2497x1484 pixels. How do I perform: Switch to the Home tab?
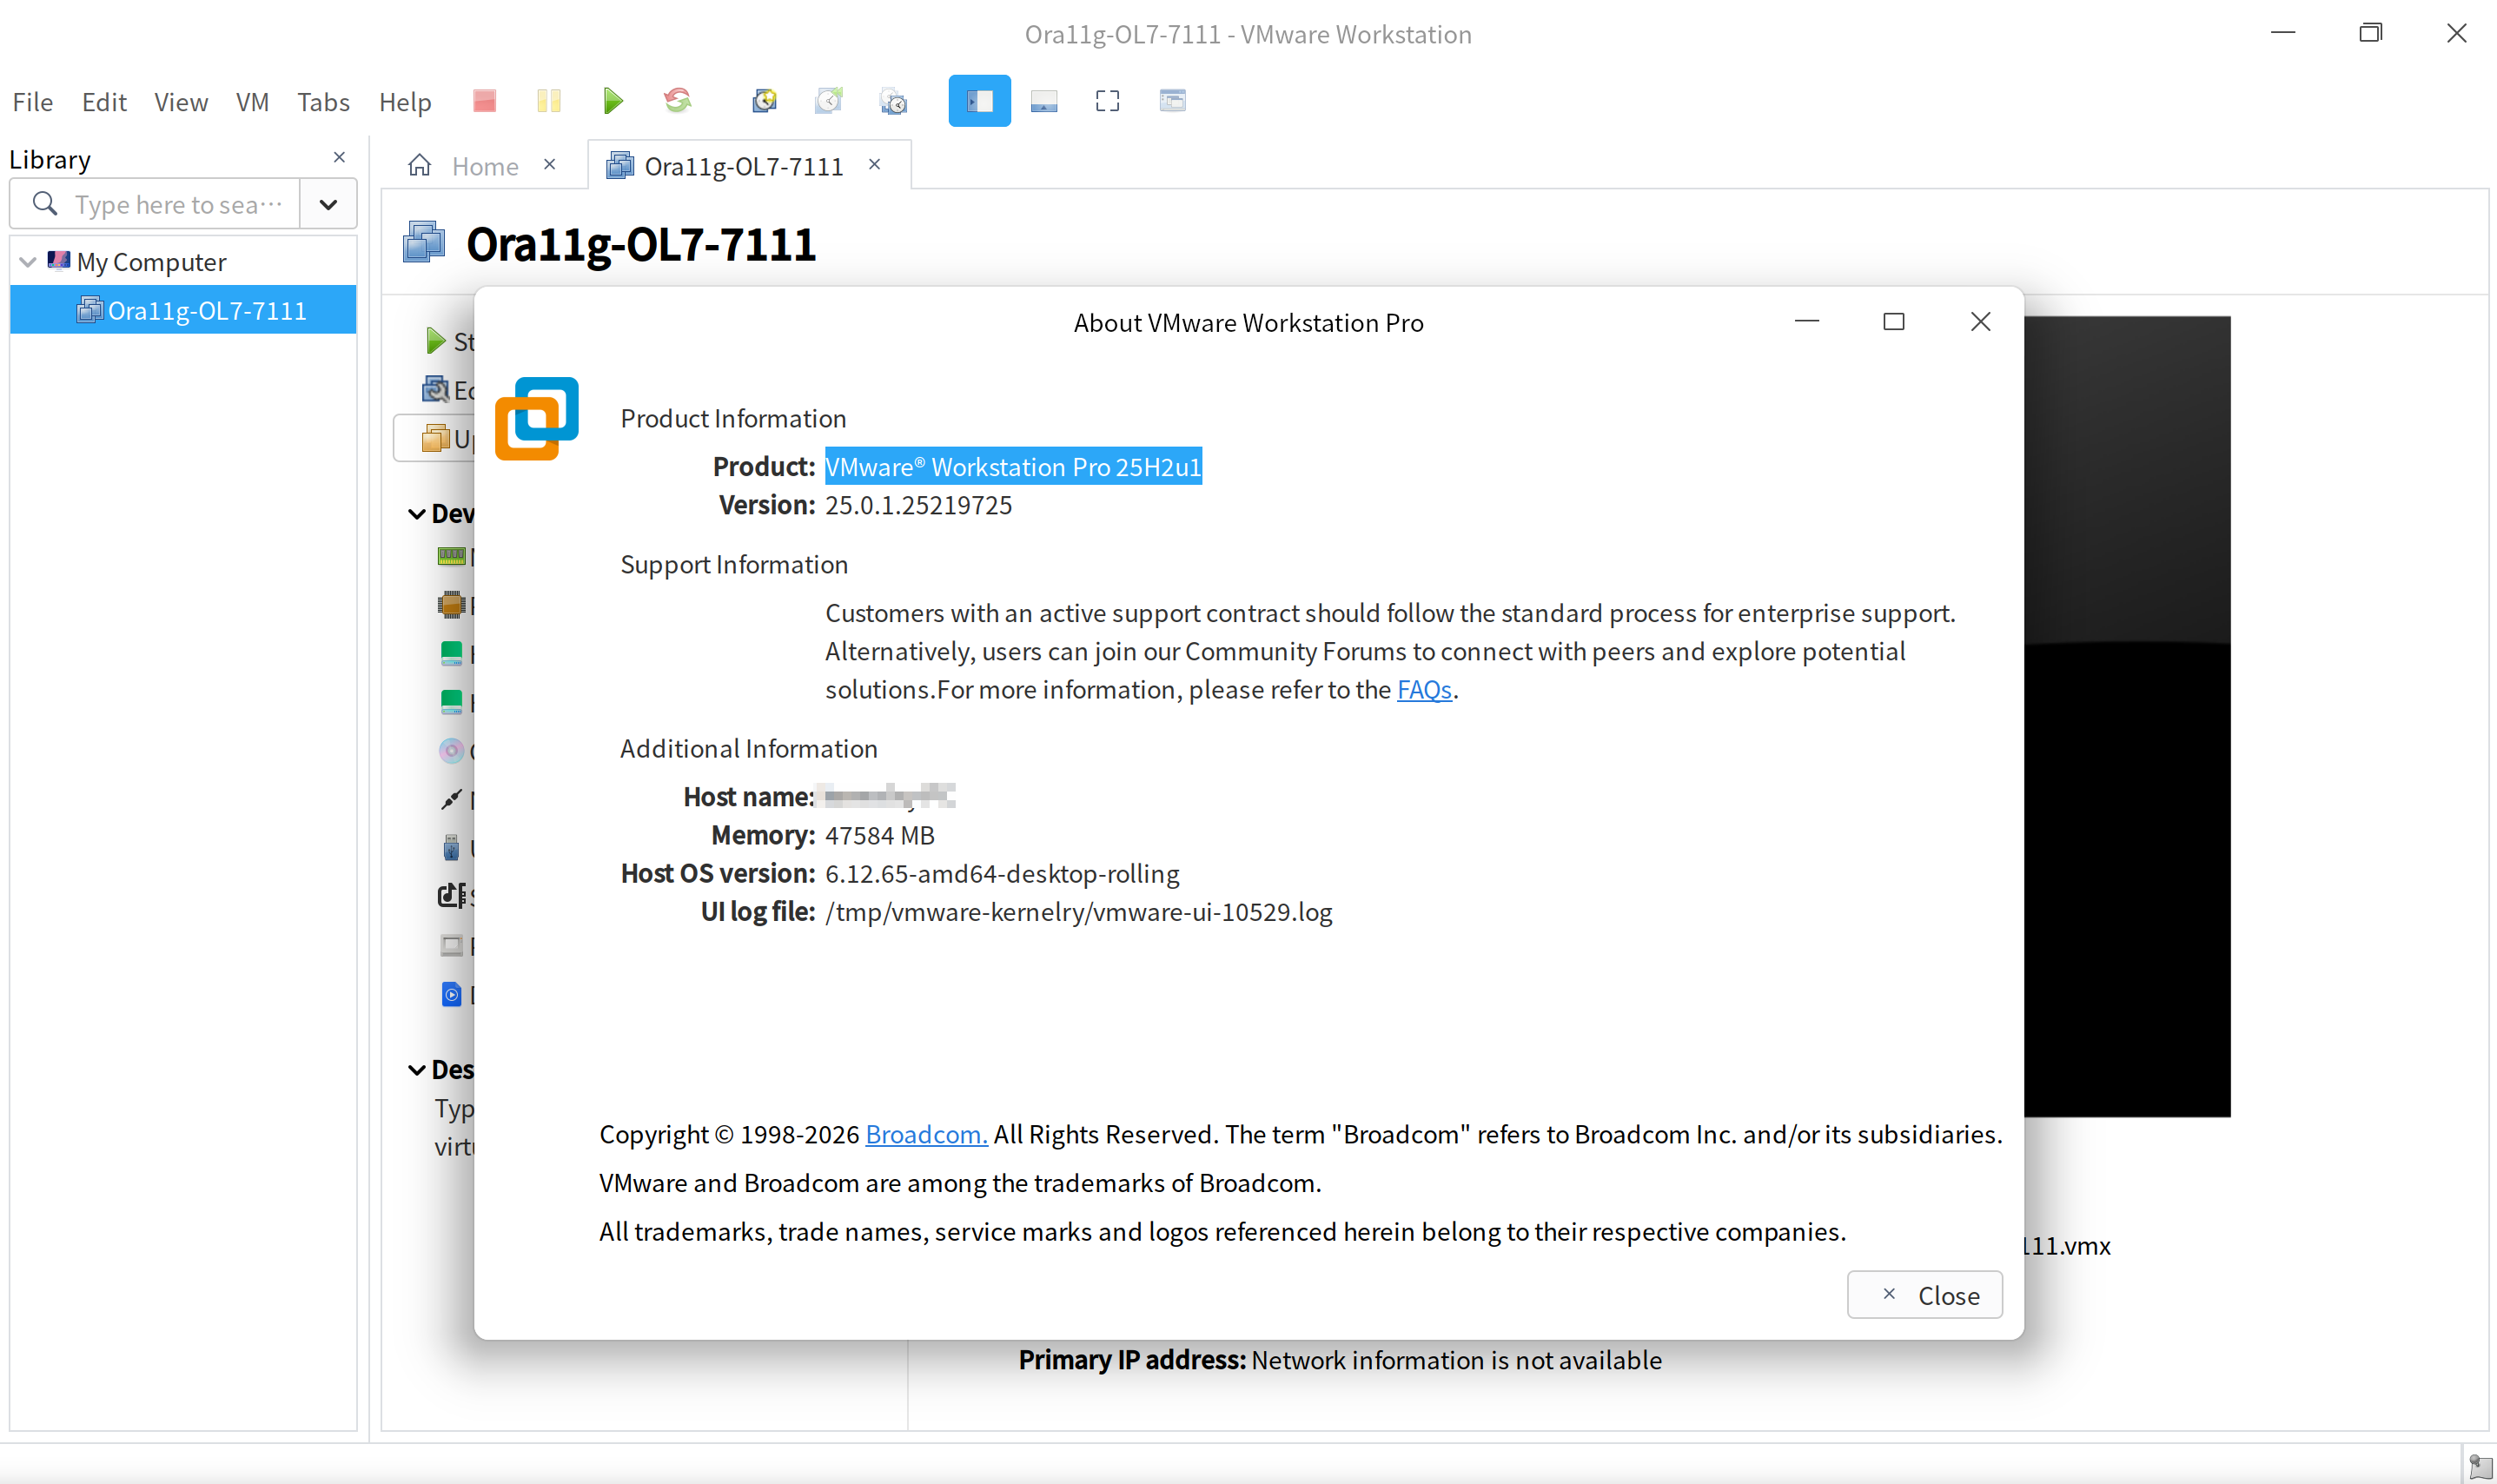[x=484, y=166]
